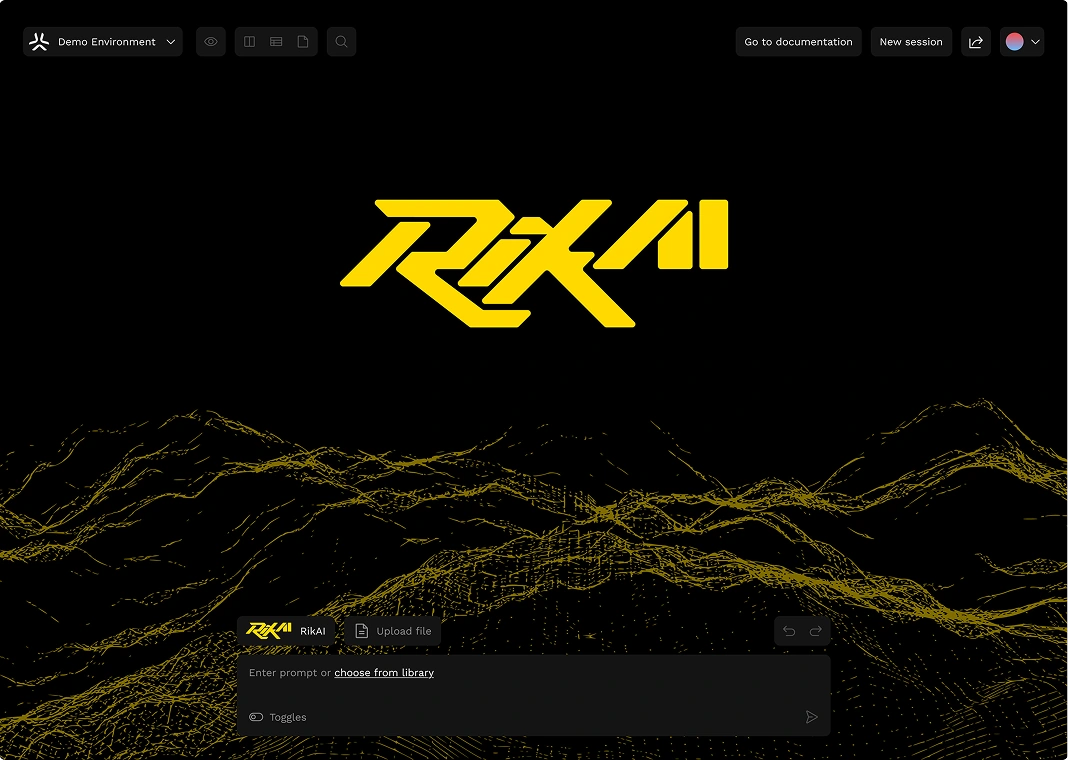Start a New session
This screenshot has height=760, width=1068.
(x=911, y=42)
